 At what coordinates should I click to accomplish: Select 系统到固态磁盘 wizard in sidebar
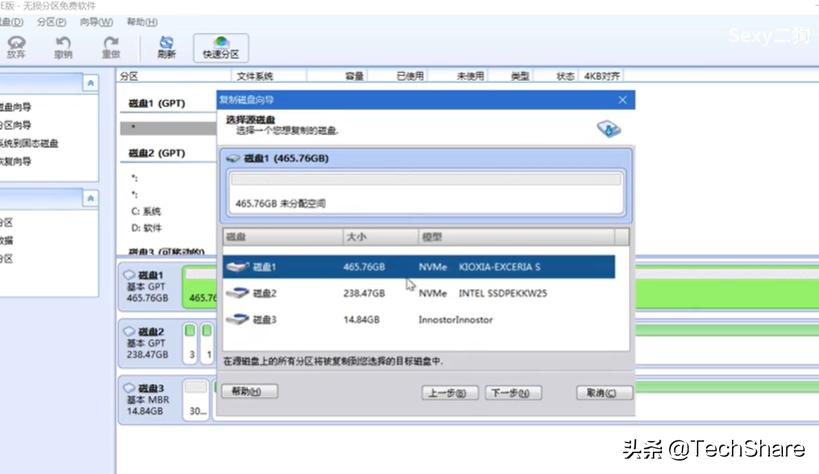click(29, 143)
